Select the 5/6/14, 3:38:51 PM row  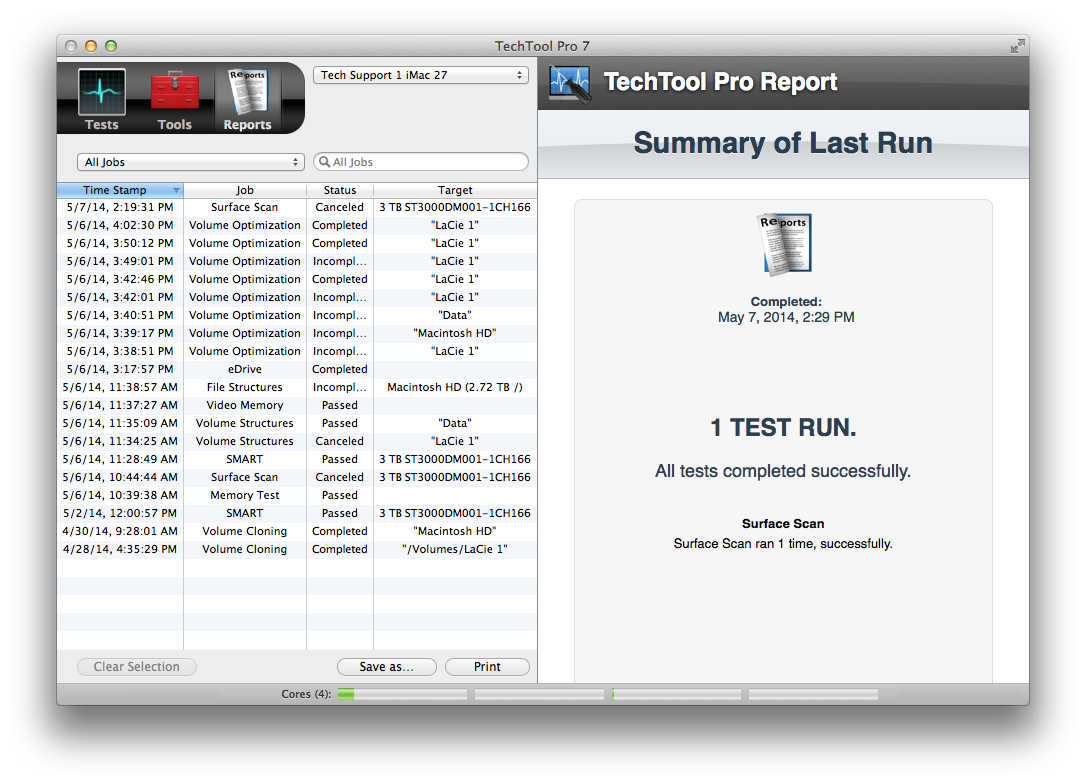pos(297,351)
